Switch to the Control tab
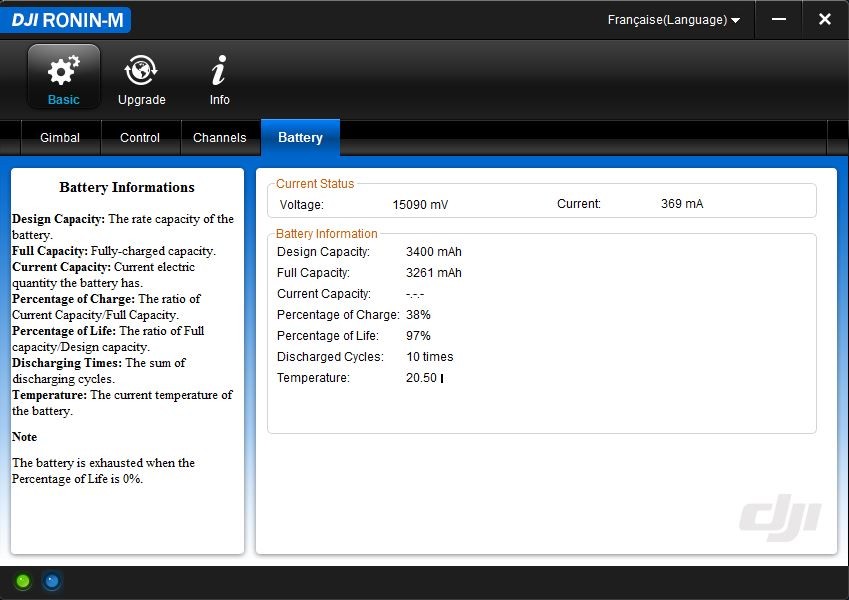Viewport: 849px width, 600px height. pyautogui.click(x=140, y=138)
